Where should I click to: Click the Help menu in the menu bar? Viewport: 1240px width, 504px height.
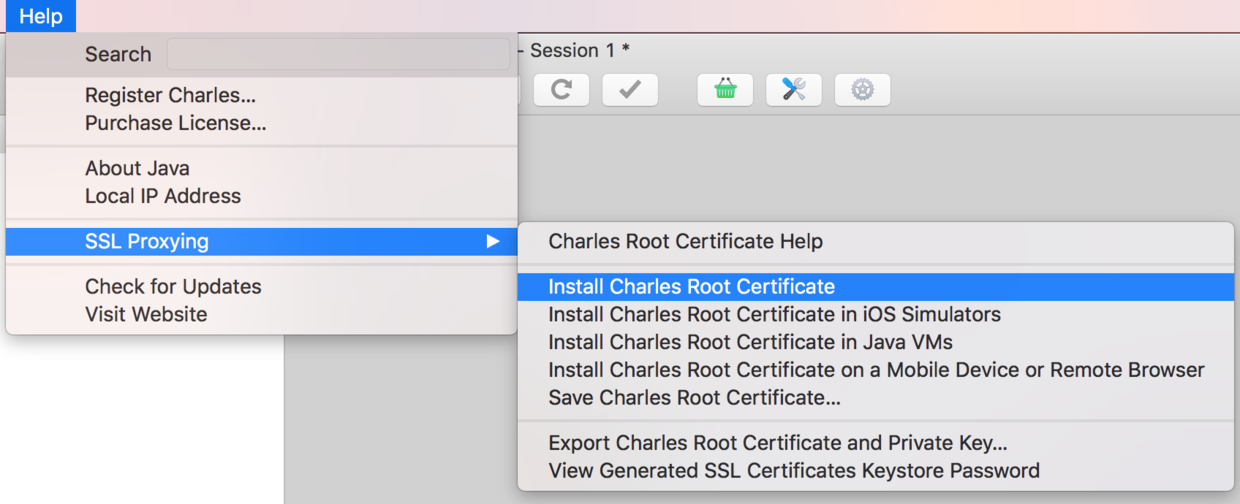40,16
